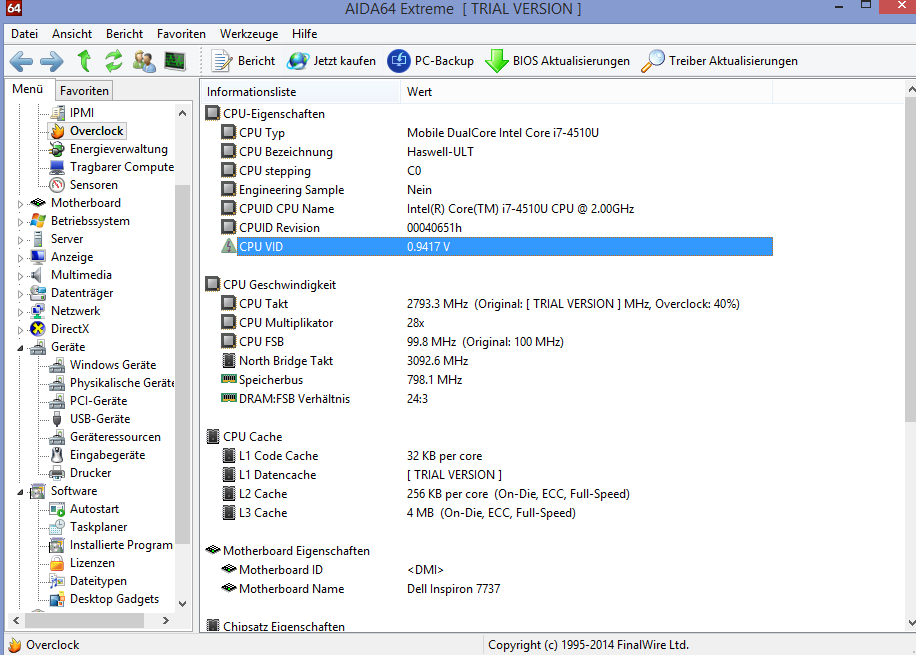
Task: Select Geräteressourcen
Action: click(115, 437)
